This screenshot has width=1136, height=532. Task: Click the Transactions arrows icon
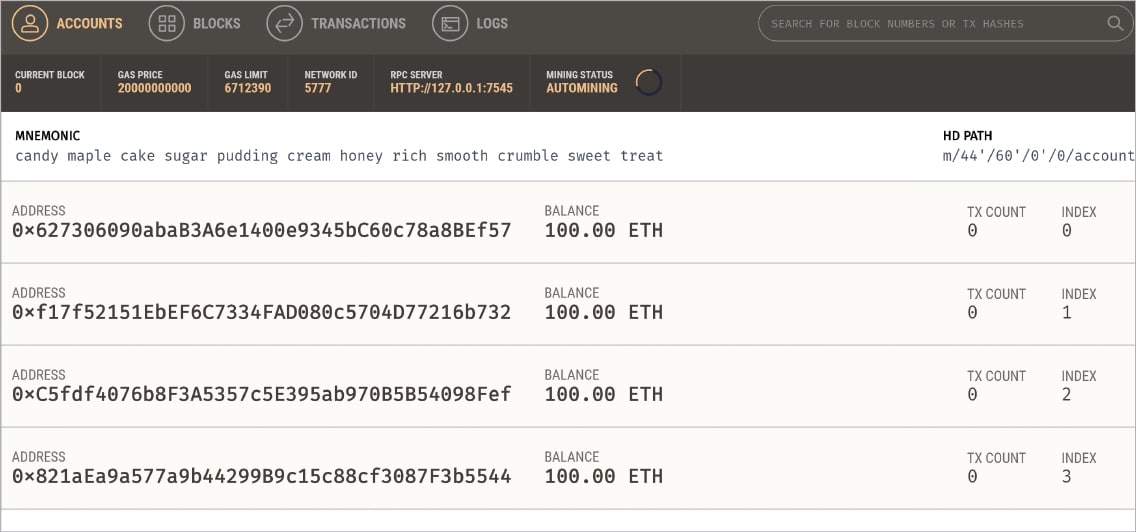click(x=284, y=23)
